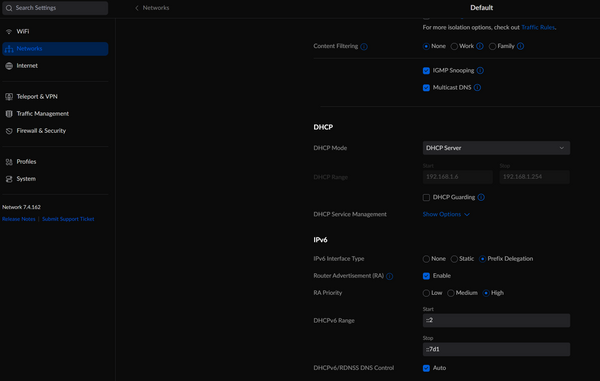
Task: Click the Router Advertisement info icon
Action: pyautogui.click(x=390, y=276)
